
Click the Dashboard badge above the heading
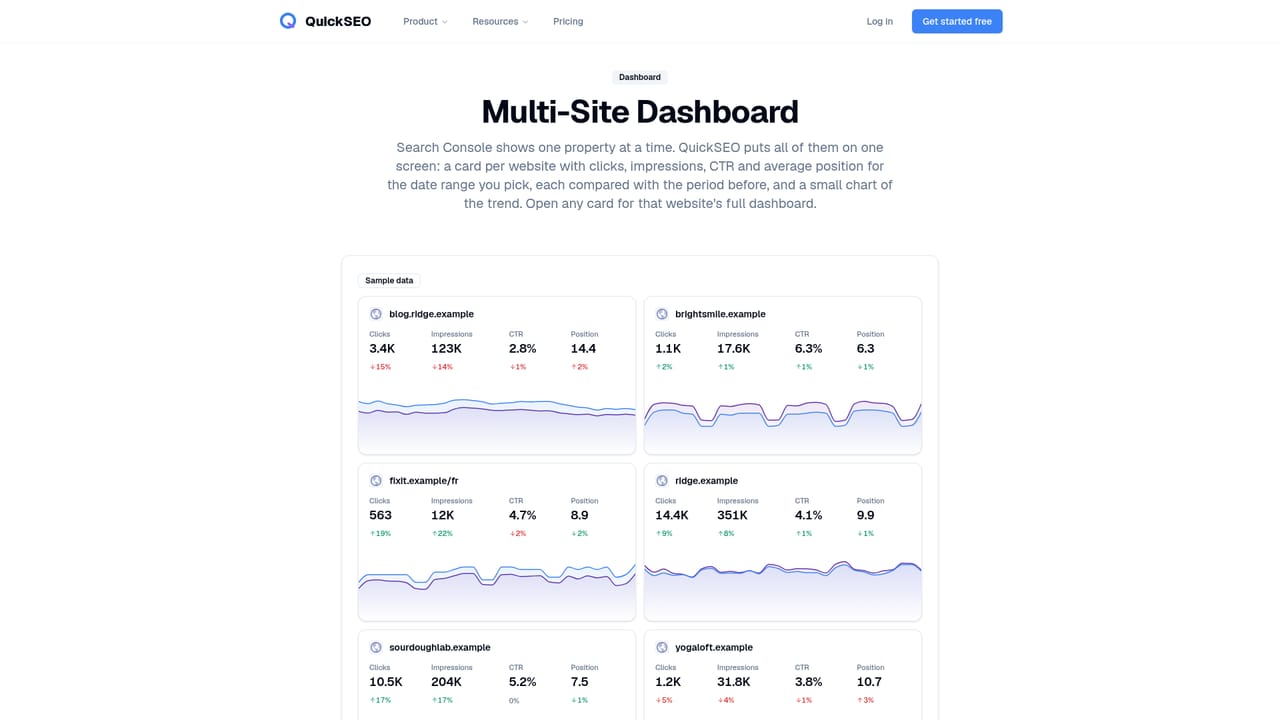pyautogui.click(x=640, y=77)
